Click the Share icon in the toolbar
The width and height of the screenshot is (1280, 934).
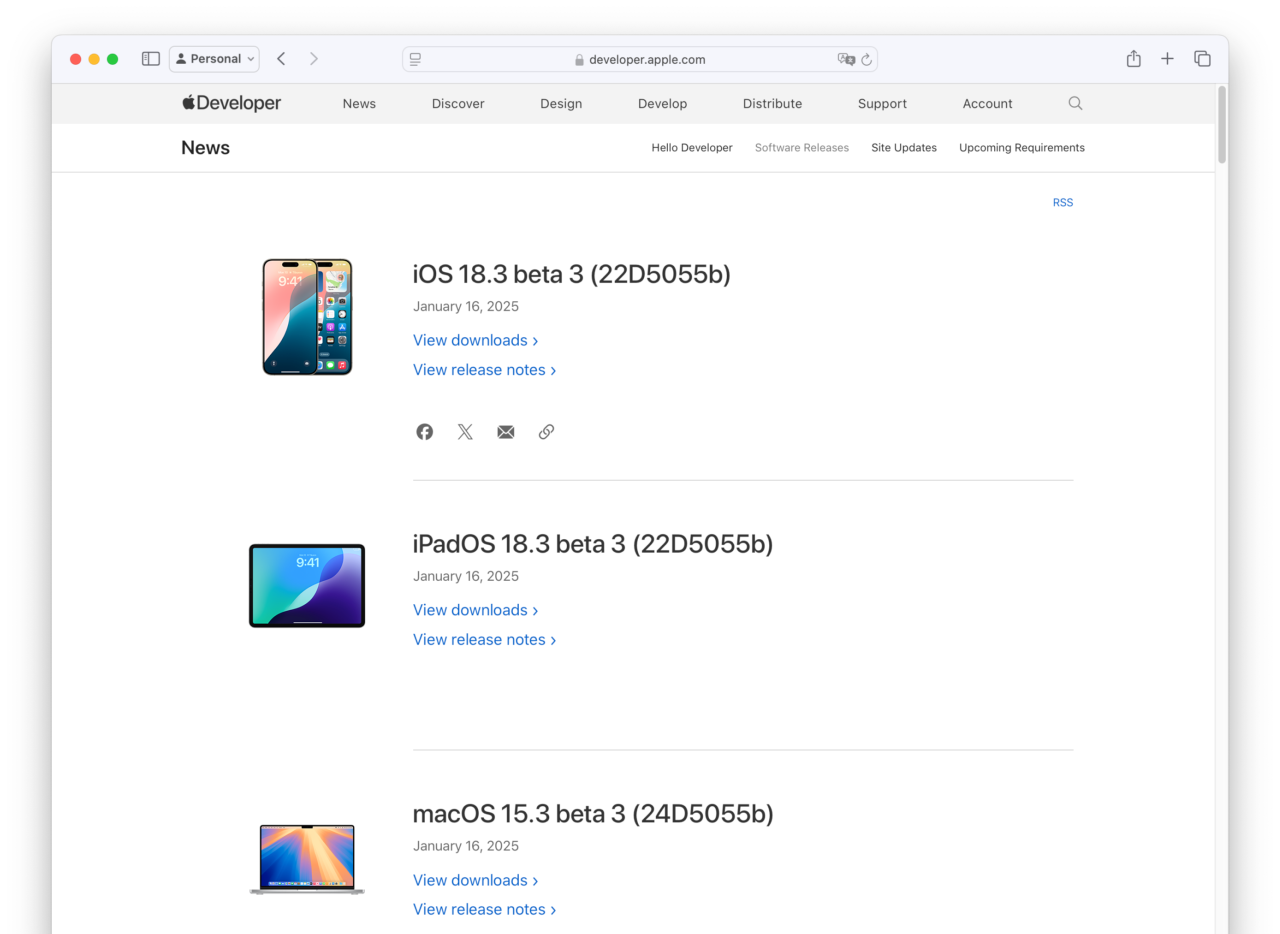pos(1133,59)
